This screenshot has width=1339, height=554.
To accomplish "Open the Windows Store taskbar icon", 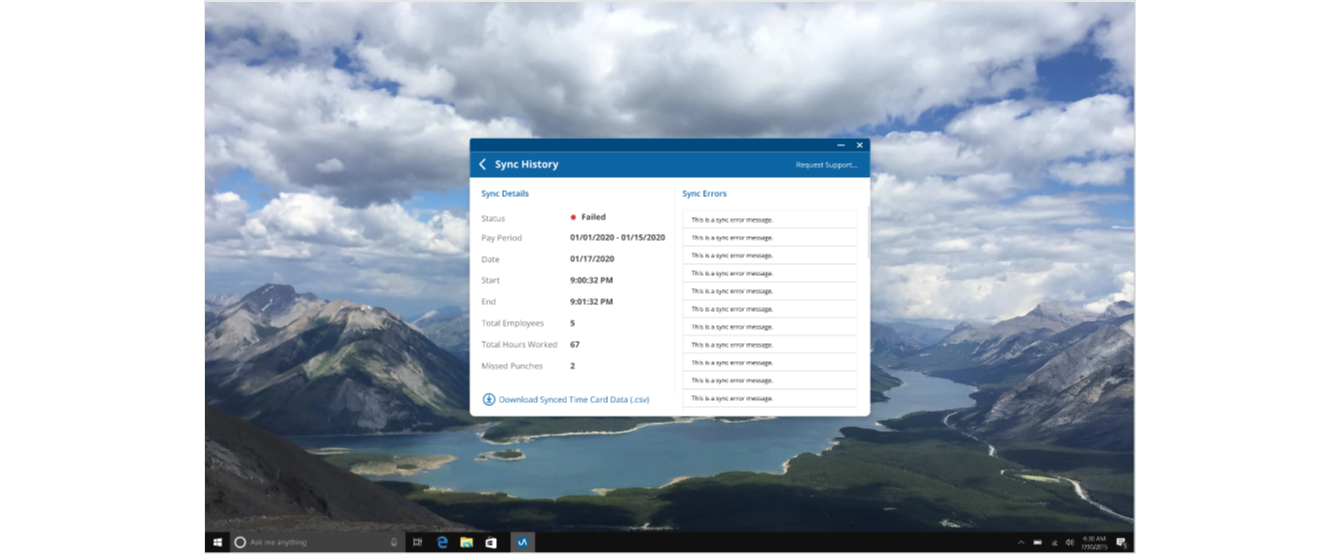I will tap(491, 542).
